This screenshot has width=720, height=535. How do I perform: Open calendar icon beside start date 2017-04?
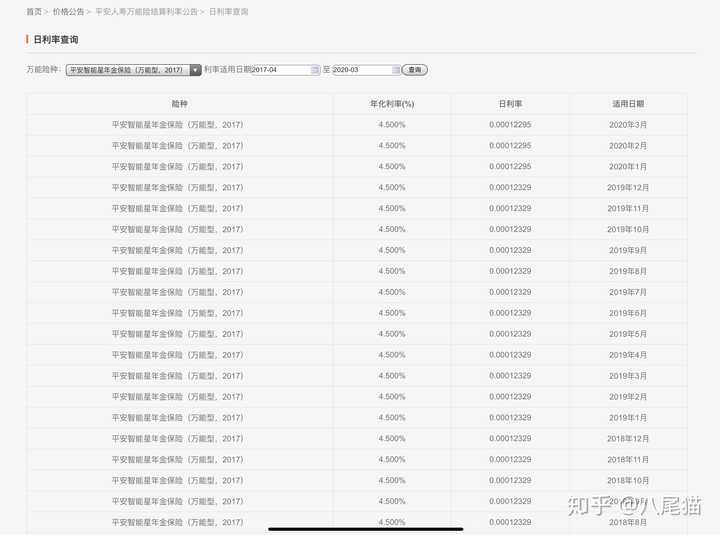pos(315,70)
